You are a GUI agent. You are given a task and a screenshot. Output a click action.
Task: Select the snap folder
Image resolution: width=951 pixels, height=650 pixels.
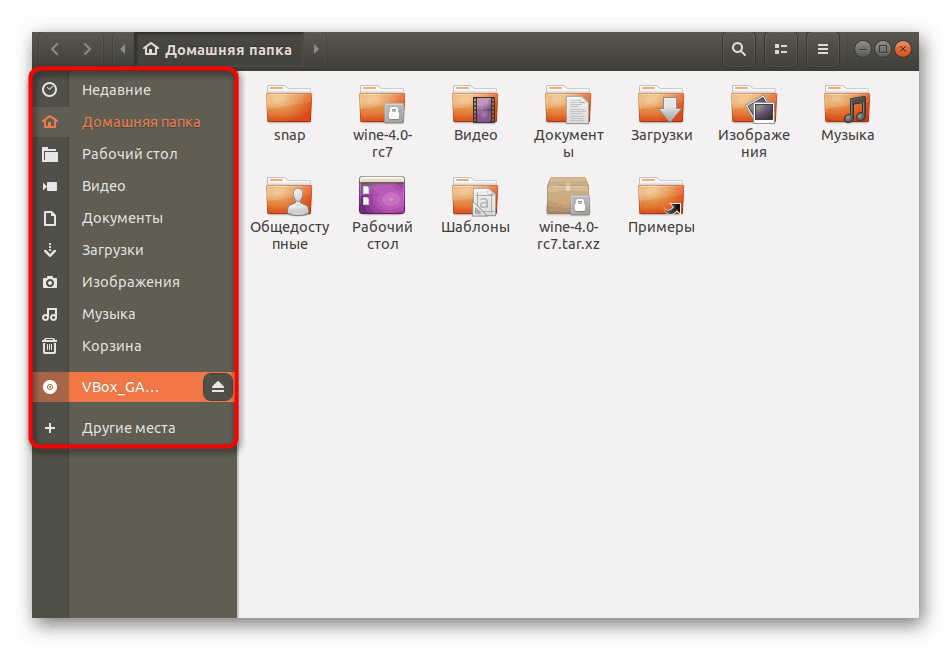(x=289, y=113)
